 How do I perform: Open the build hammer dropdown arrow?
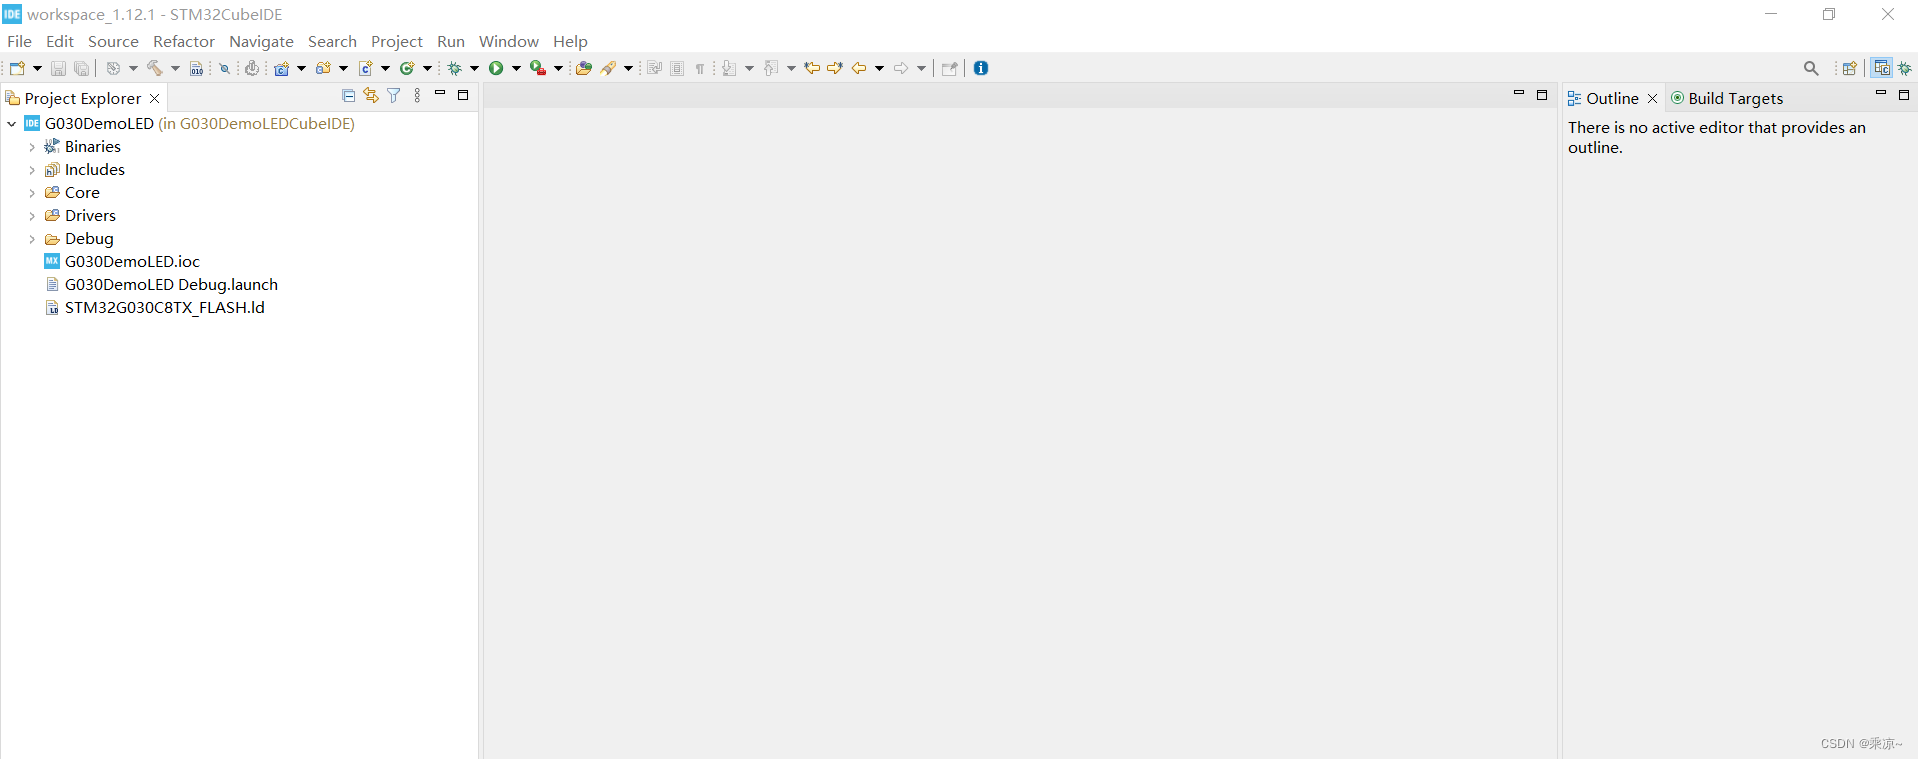point(175,69)
